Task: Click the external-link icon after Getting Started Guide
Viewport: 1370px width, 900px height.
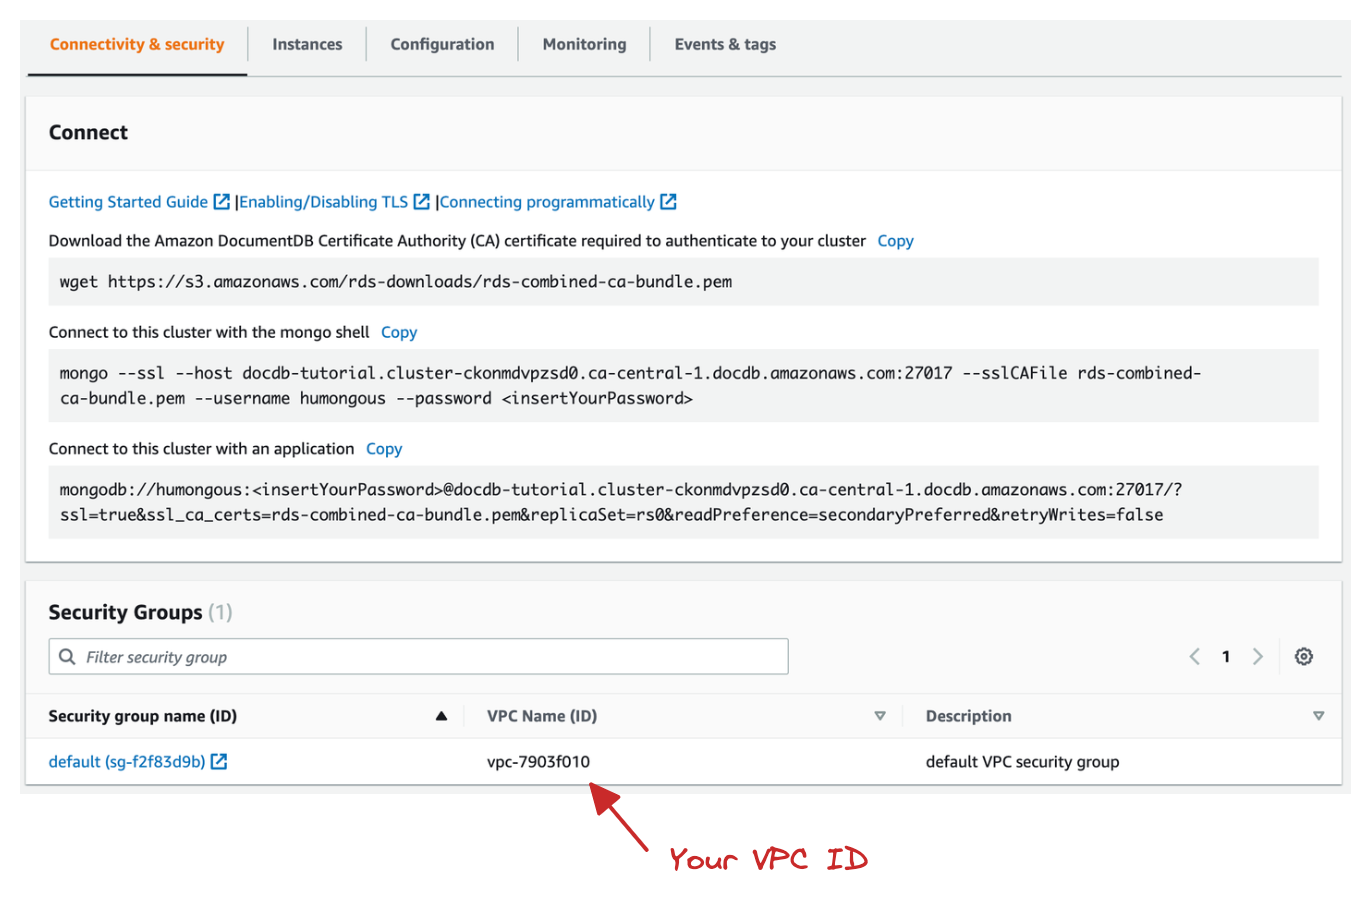Action: tap(222, 202)
